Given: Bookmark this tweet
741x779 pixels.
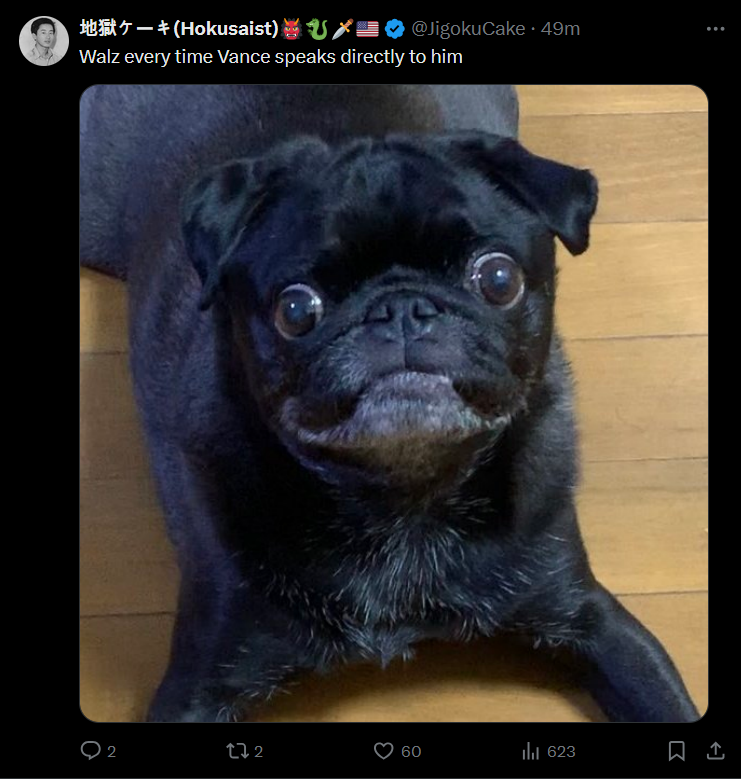Looking at the screenshot, I should (x=676, y=751).
